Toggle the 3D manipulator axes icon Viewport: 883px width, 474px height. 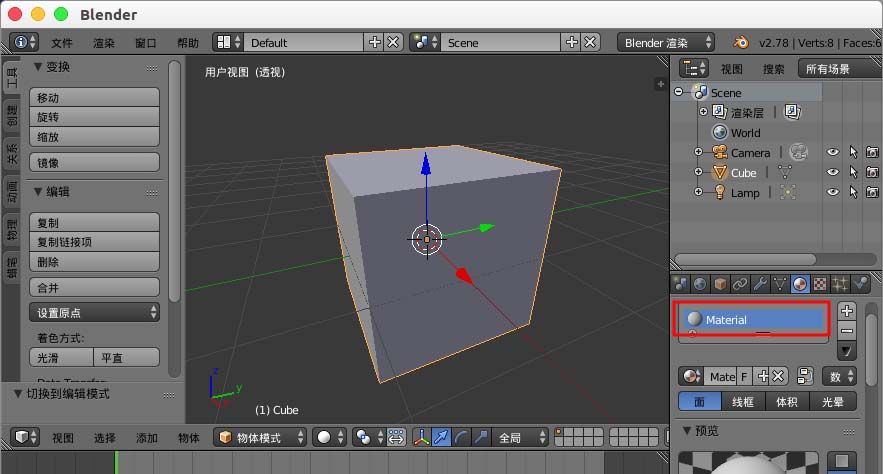421,437
